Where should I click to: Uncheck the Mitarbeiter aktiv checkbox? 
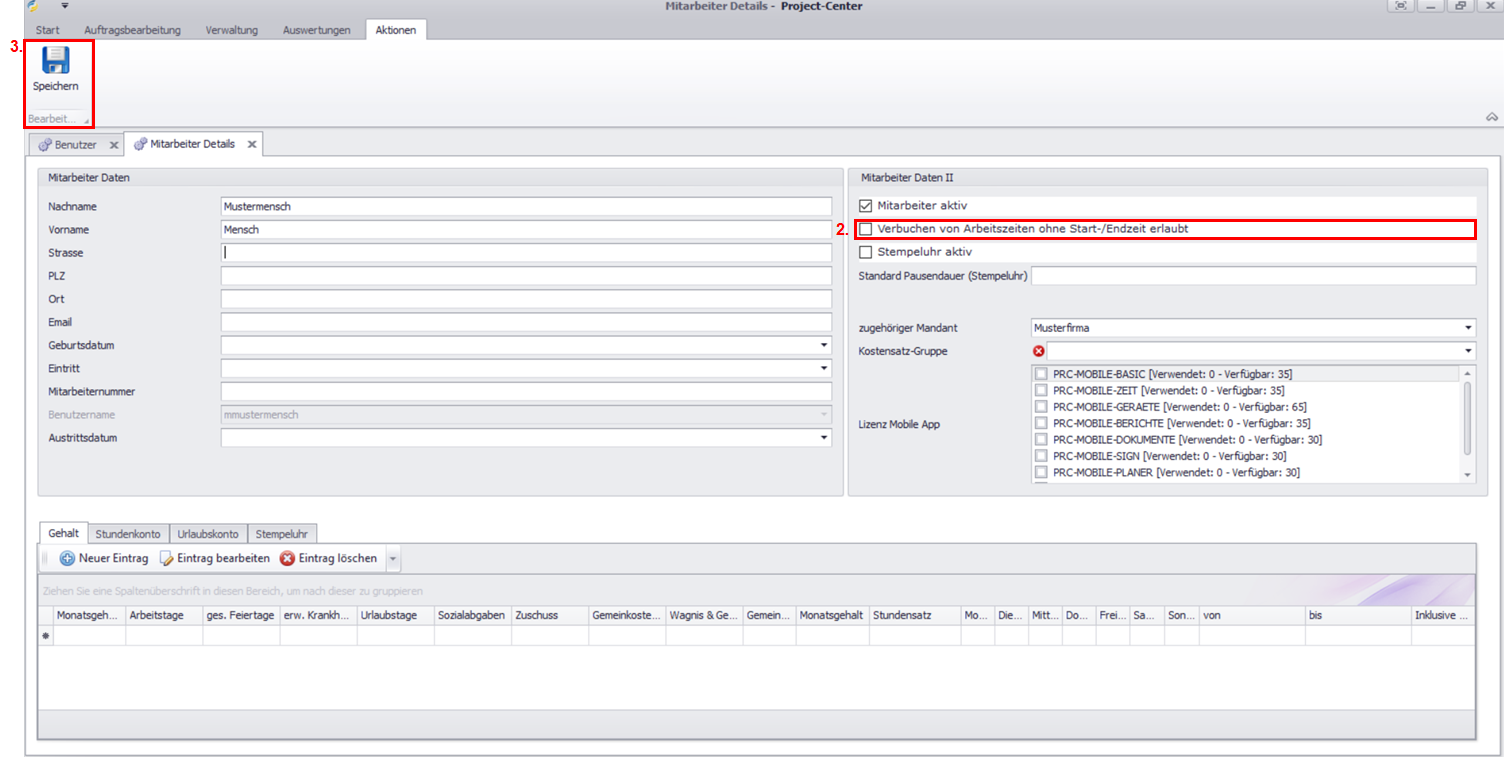tap(866, 206)
